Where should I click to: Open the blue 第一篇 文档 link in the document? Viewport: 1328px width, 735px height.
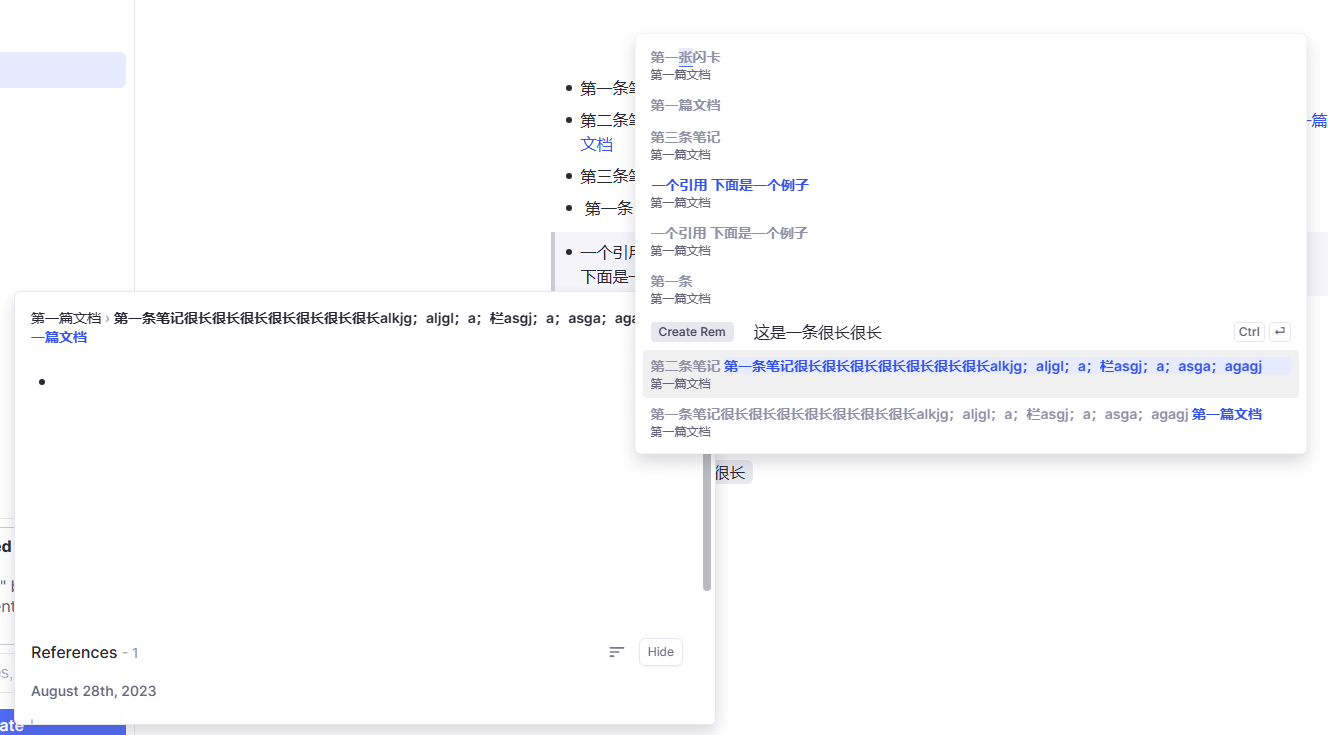click(596, 143)
